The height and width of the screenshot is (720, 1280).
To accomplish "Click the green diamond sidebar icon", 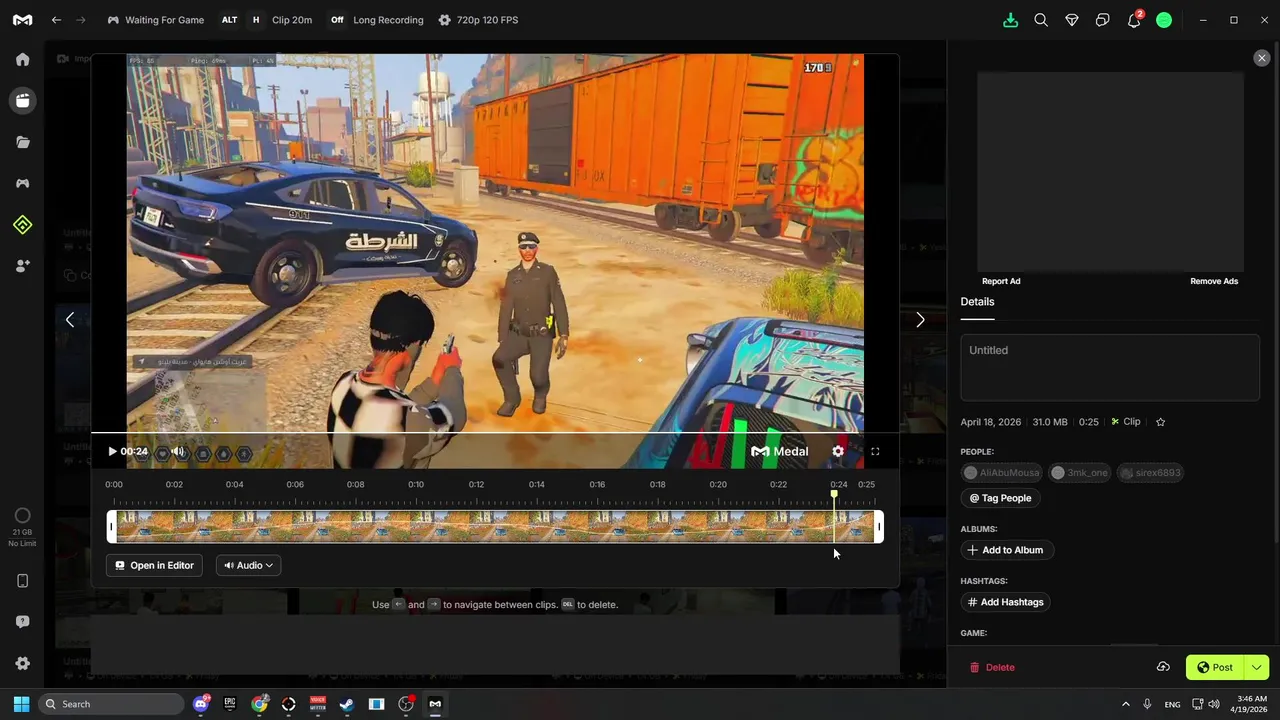I will tap(22, 225).
